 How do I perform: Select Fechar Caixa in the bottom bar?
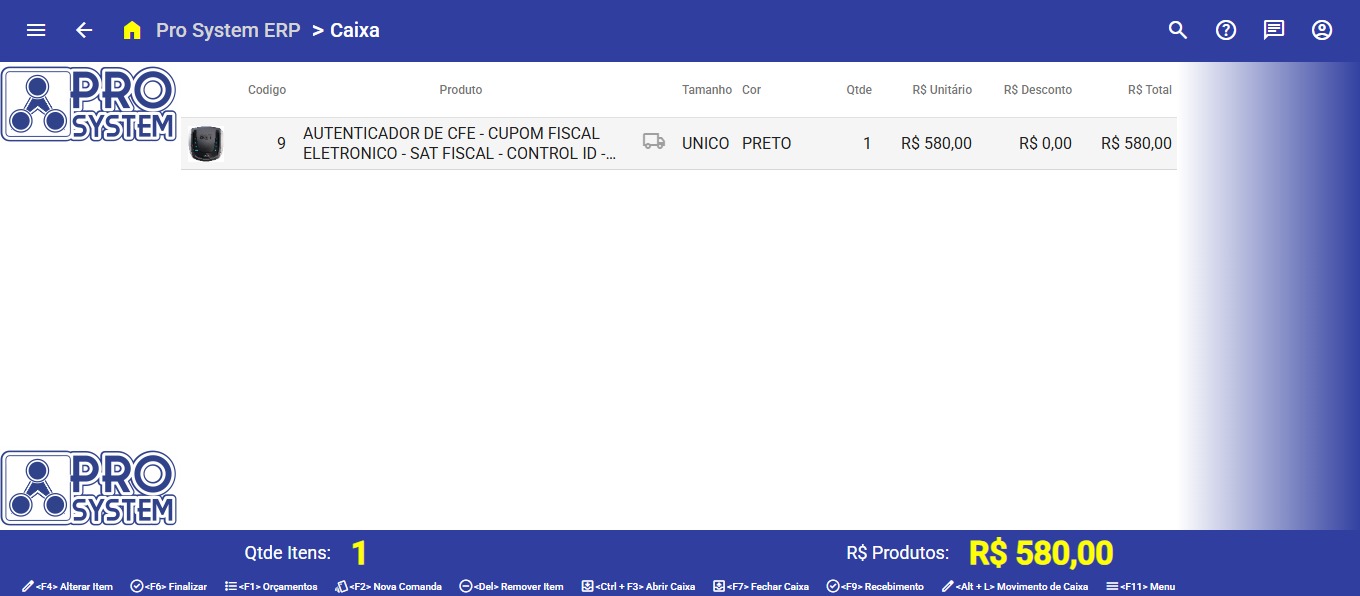click(x=761, y=586)
